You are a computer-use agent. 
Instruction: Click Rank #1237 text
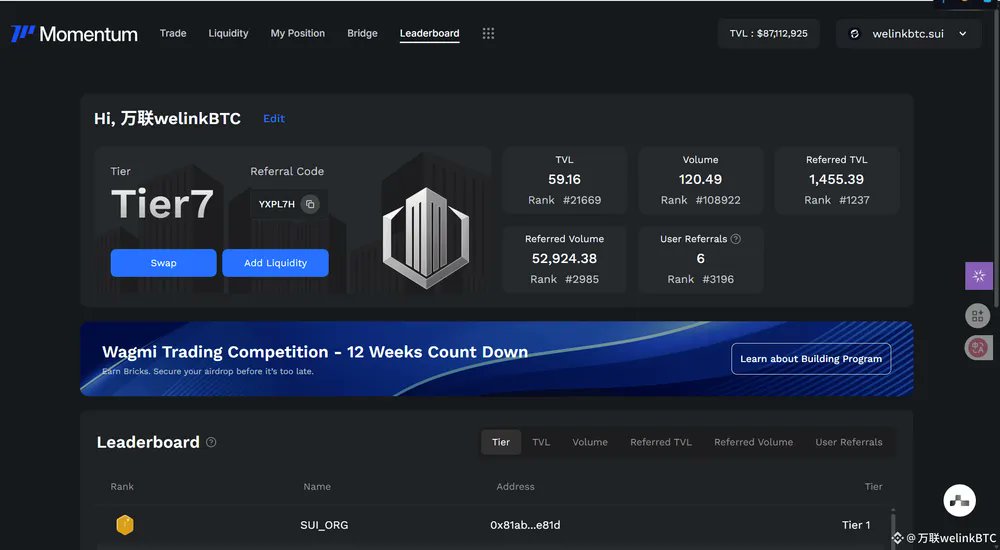pyautogui.click(x=836, y=200)
